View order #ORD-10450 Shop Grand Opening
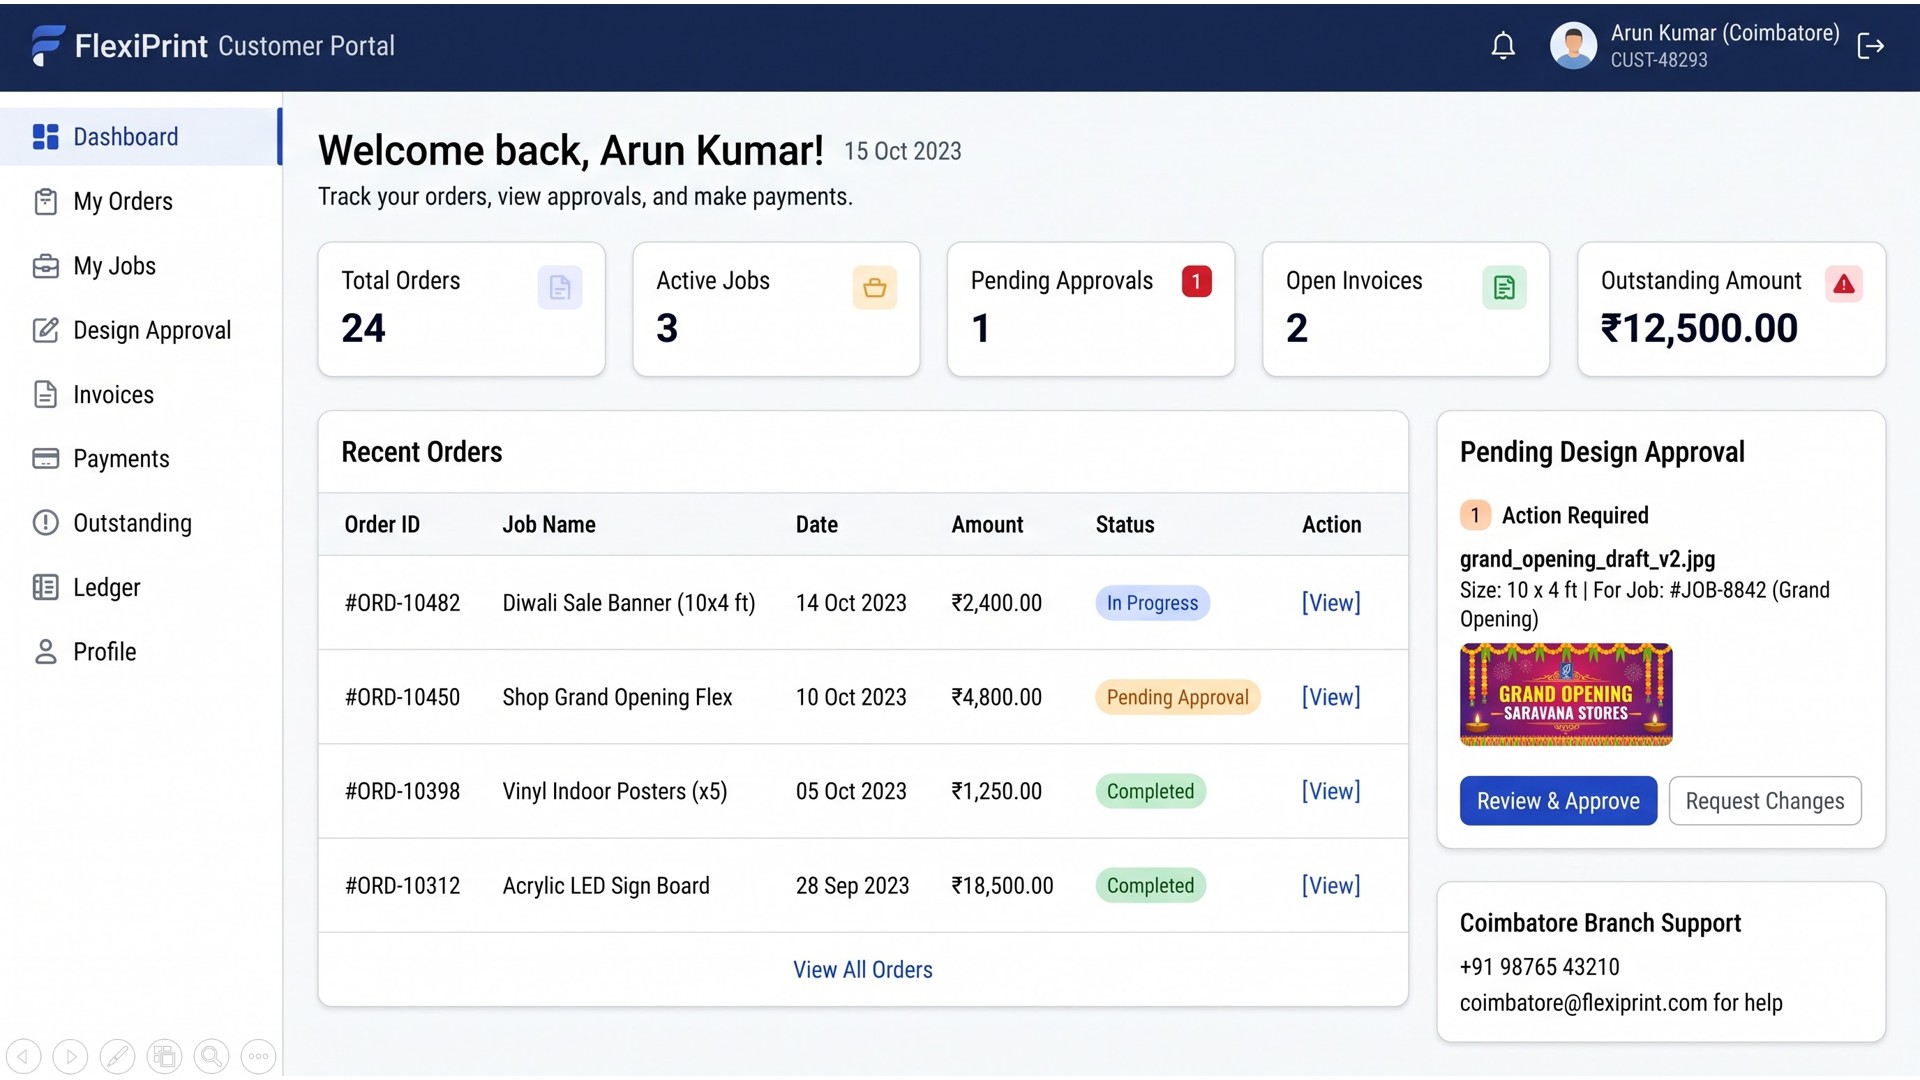The image size is (1920, 1080). click(1331, 697)
